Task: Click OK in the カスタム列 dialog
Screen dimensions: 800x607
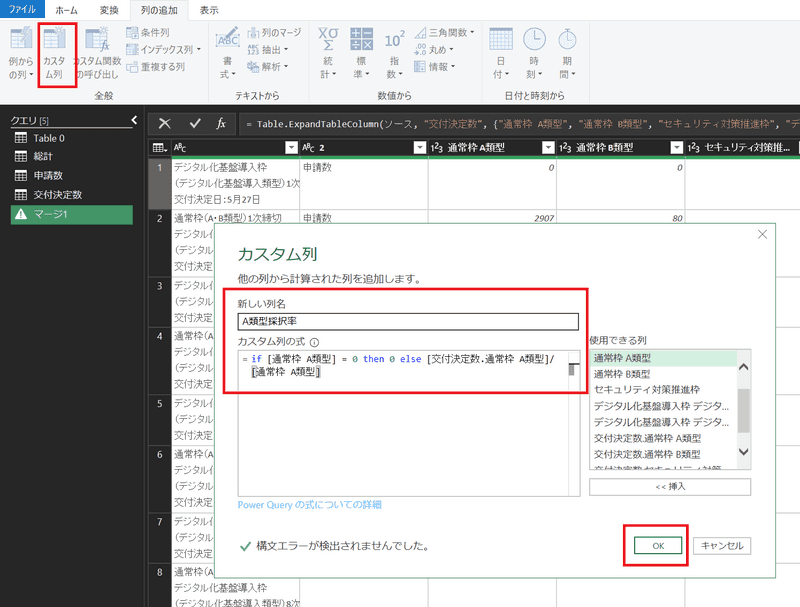Action: (x=657, y=545)
